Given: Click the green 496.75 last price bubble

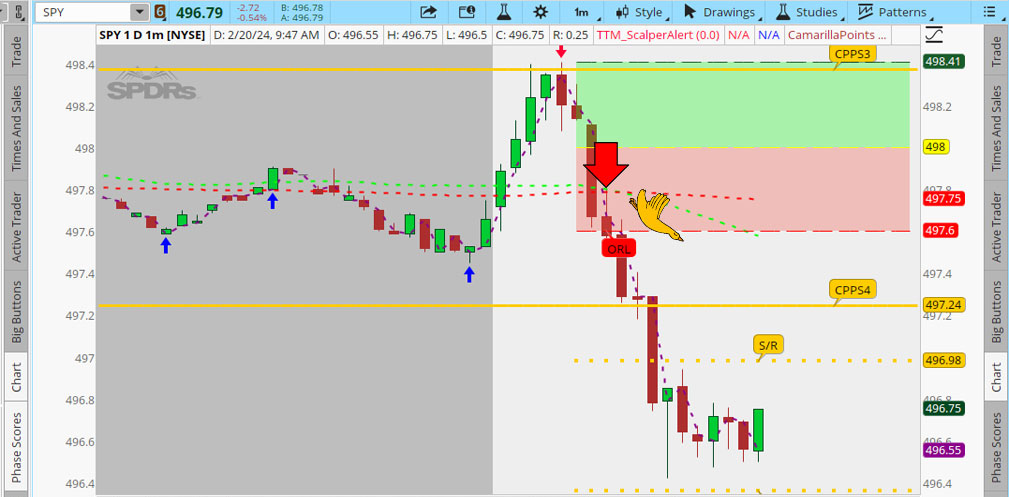Looking at the screenshot, I should [943, 408].
